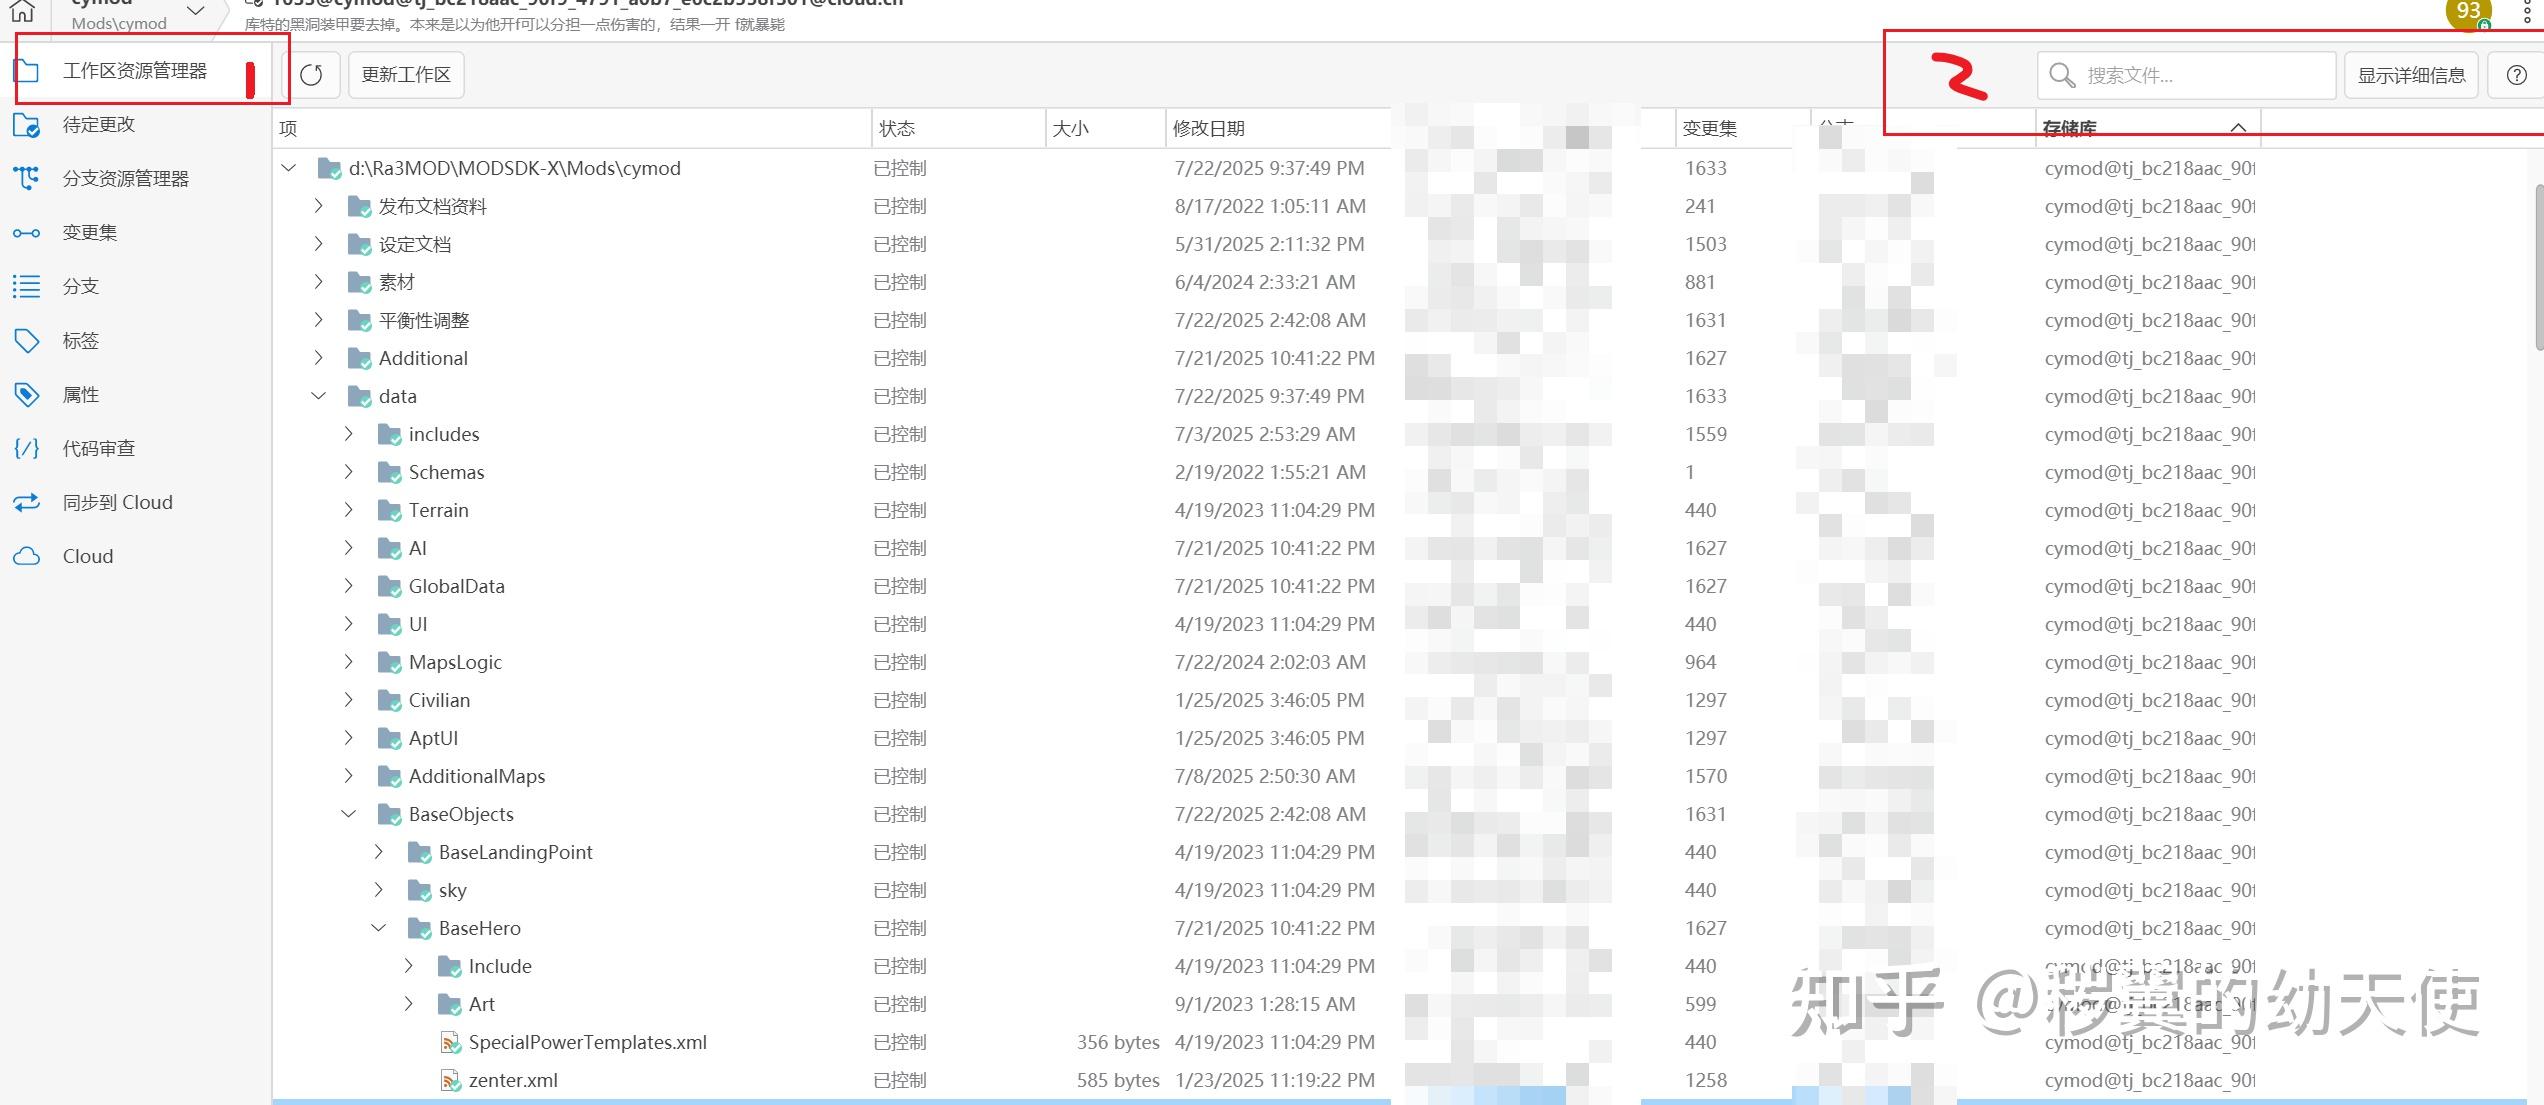Open 同步到 Cloud sync view
The width and height of the screenshot is (2544, 1105).
pyautogui.click(x=117, y=503)
